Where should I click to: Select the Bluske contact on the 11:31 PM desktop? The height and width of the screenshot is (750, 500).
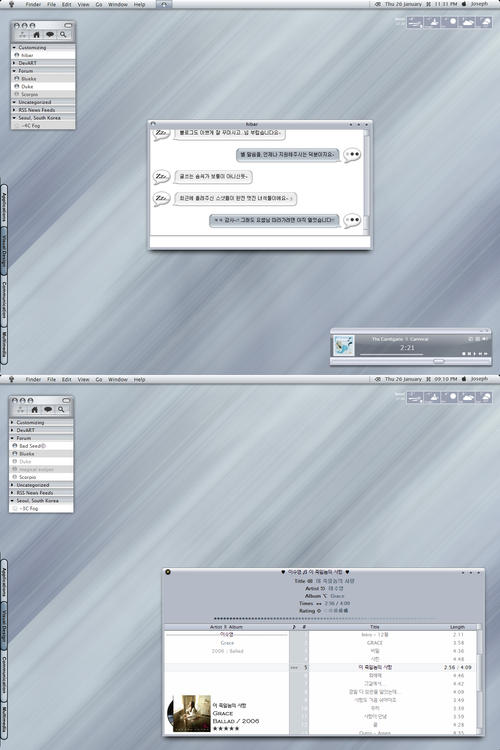coord(43,79)
